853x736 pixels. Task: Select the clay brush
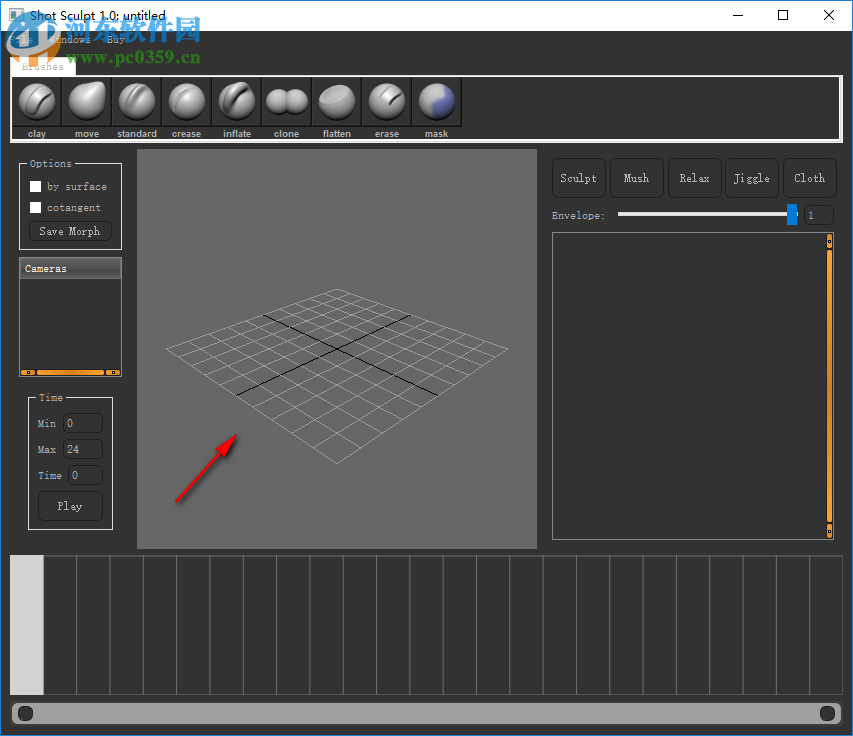[37, 102]
